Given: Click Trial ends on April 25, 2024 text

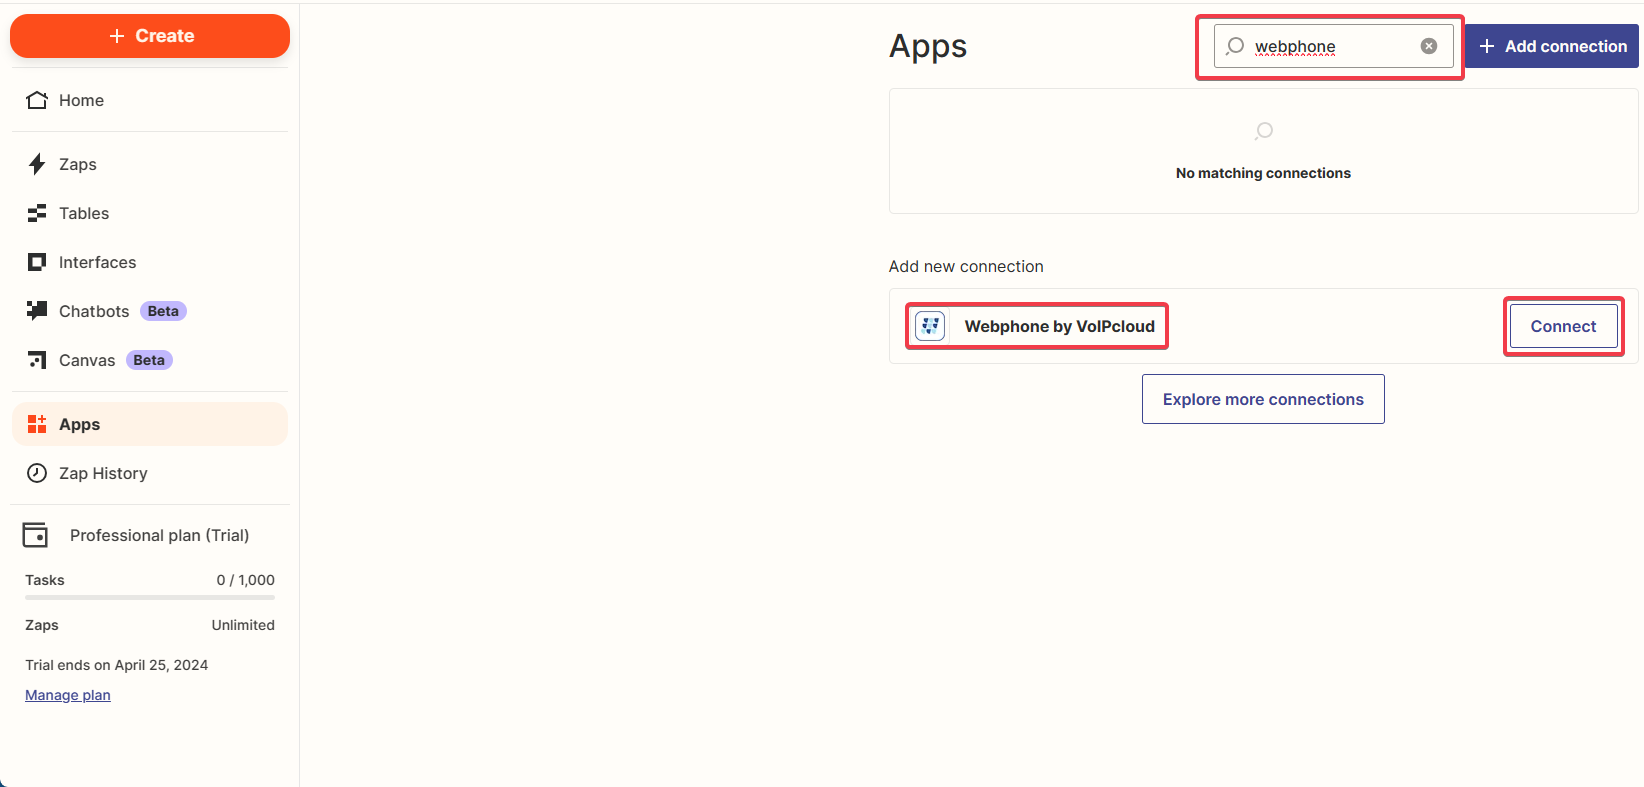Looking at the screenshot, I should pyautogui.click(x=117, y=665).
